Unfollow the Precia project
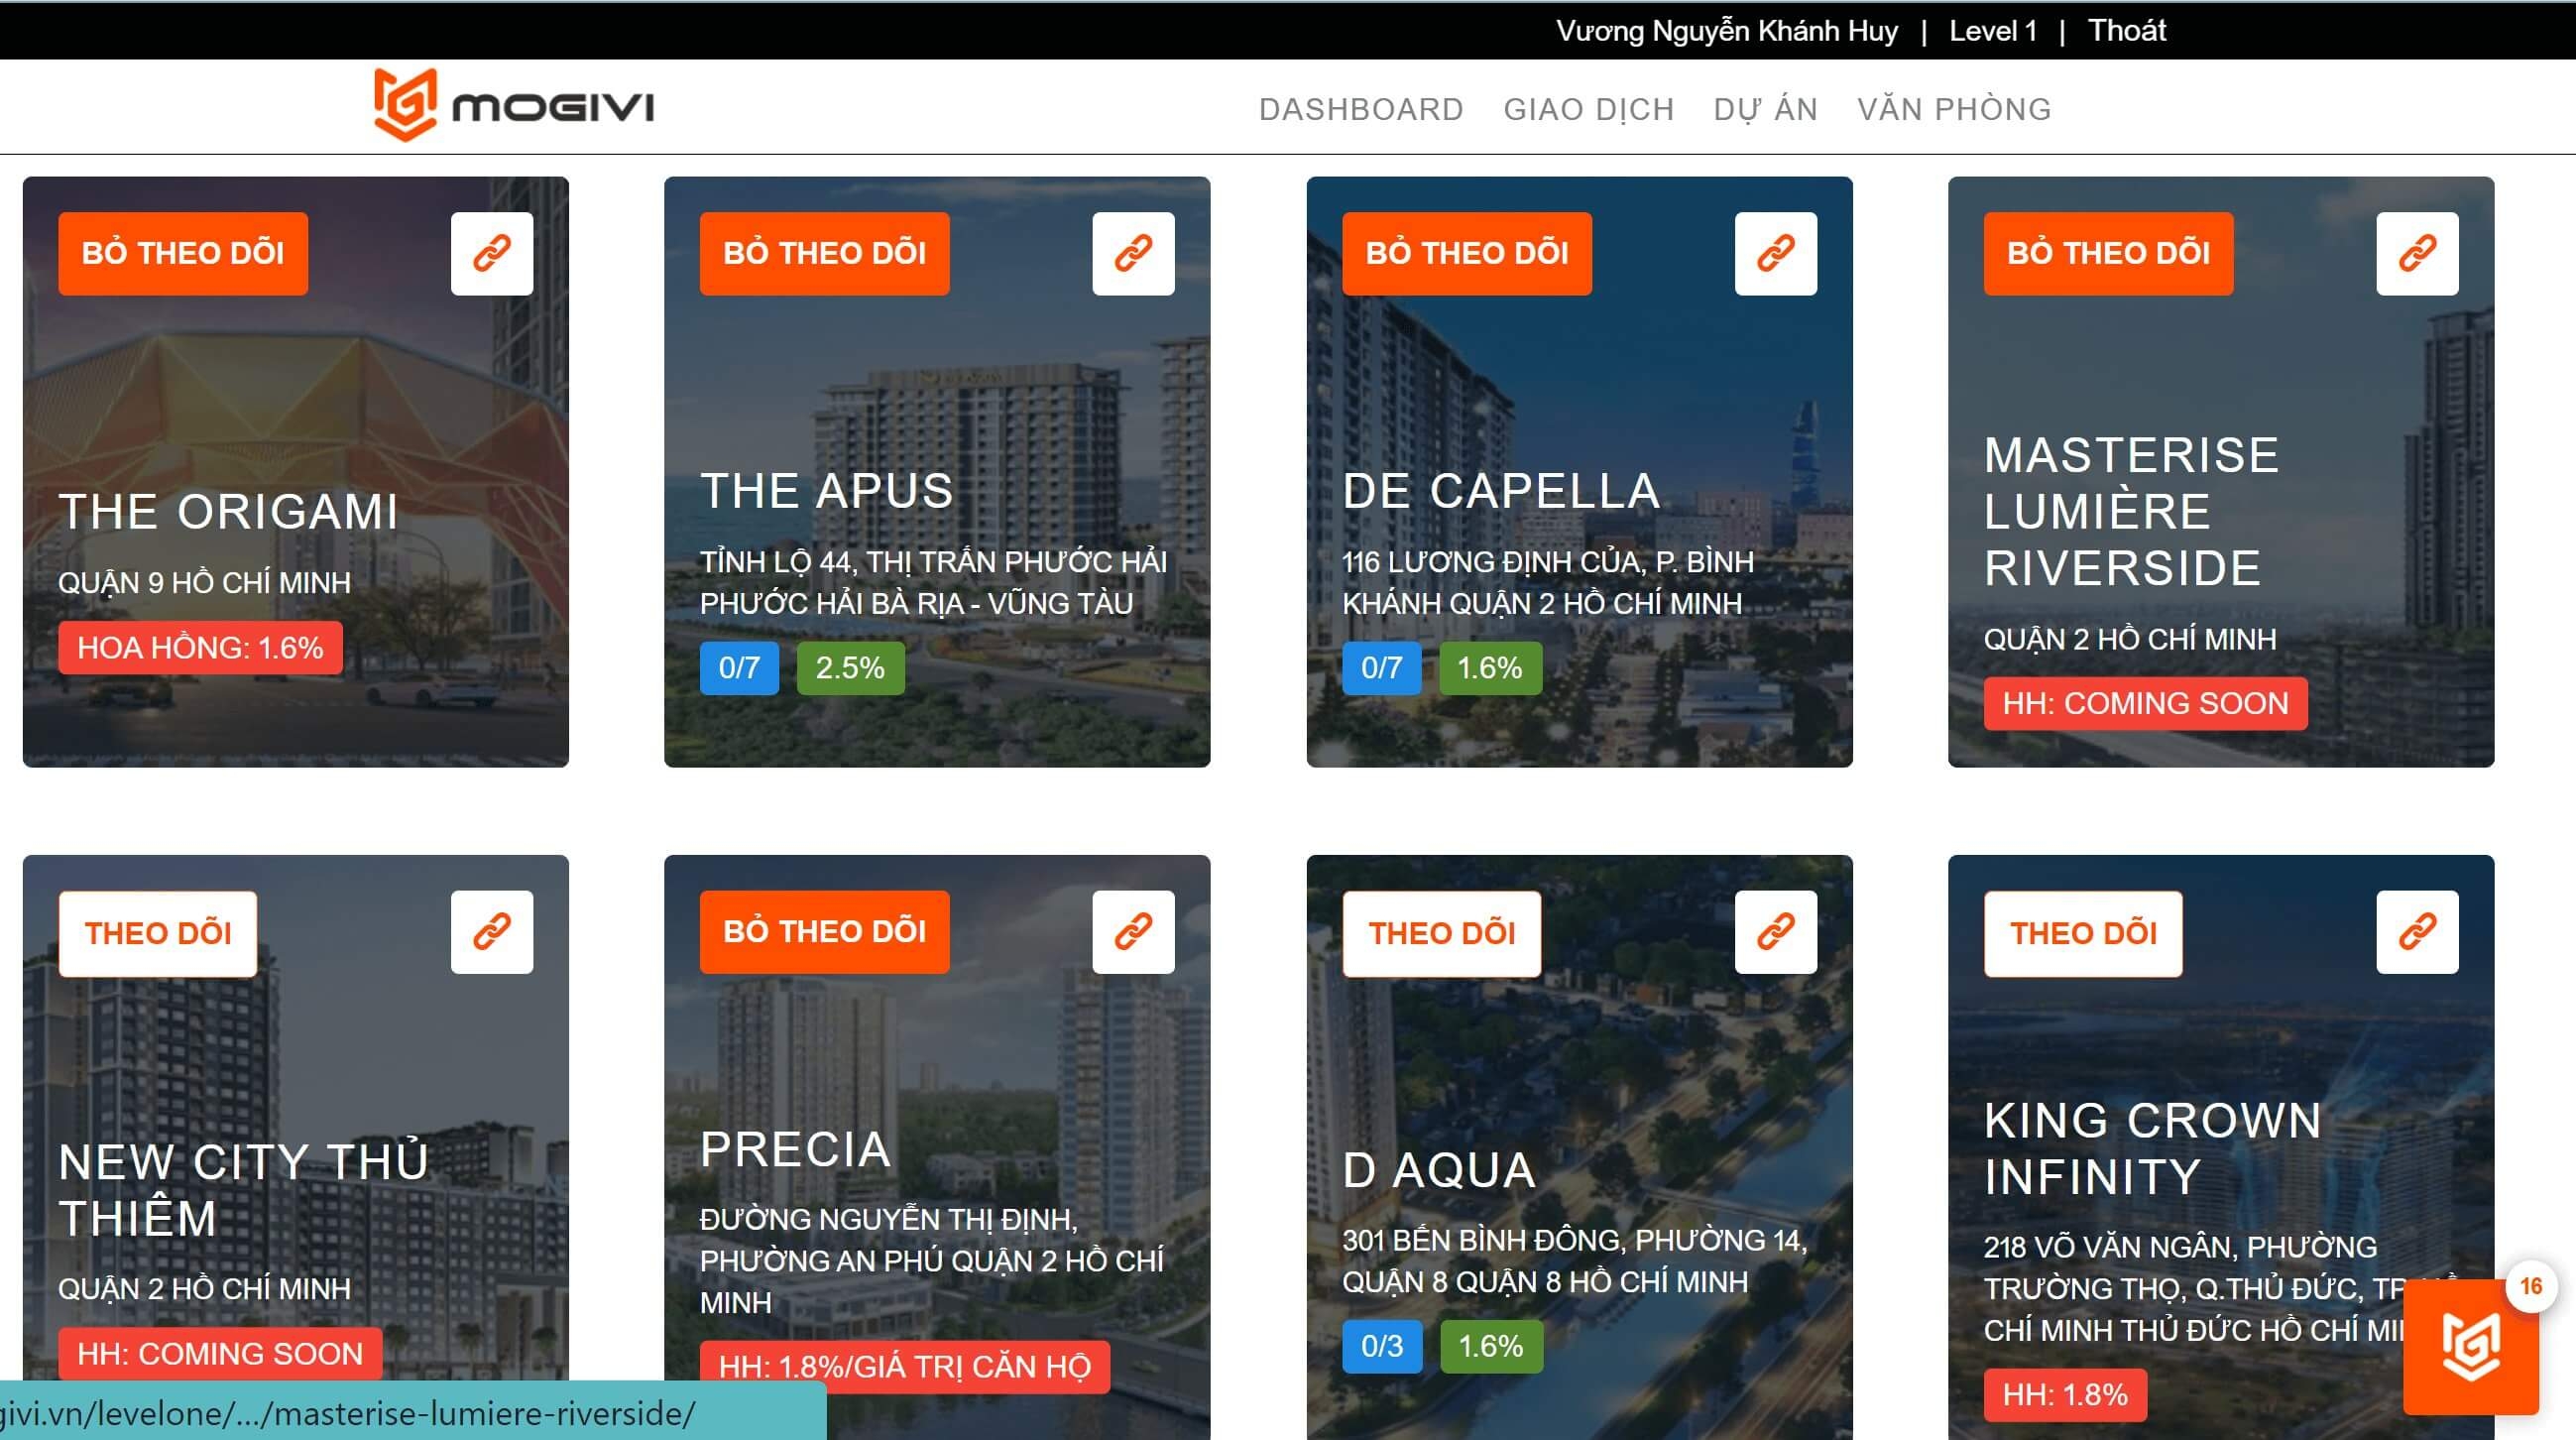Image resolution: width=2576 pixels, height=1440 pixels. click(x=824, y=932)
